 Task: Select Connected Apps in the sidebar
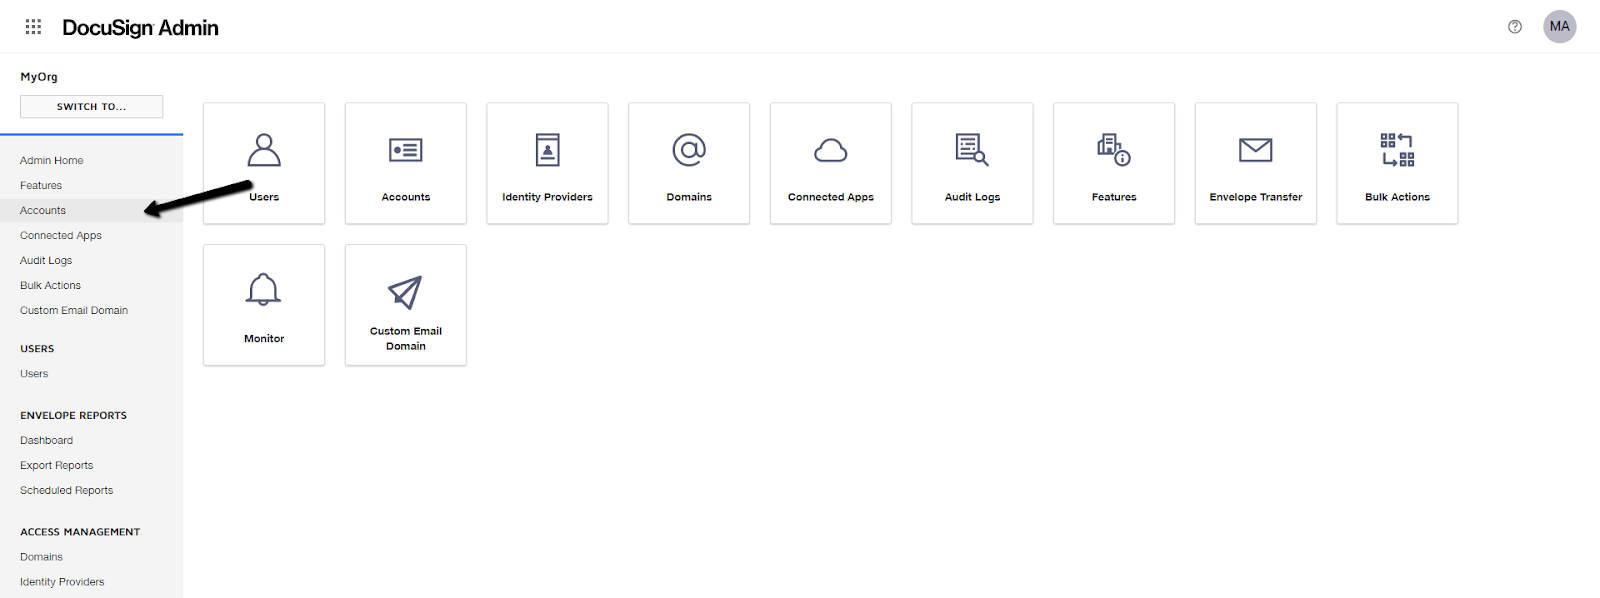click(x=61, y=235)
